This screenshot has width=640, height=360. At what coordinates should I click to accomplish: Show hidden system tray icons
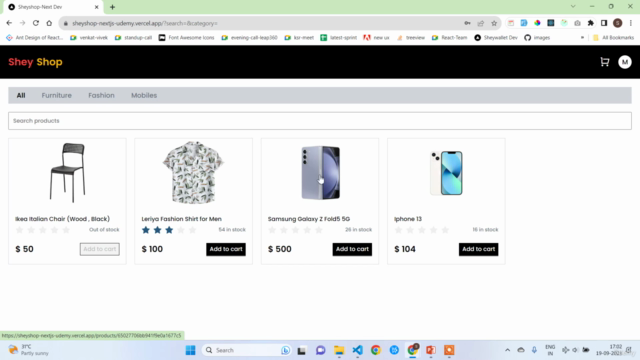tap(507, 350)
